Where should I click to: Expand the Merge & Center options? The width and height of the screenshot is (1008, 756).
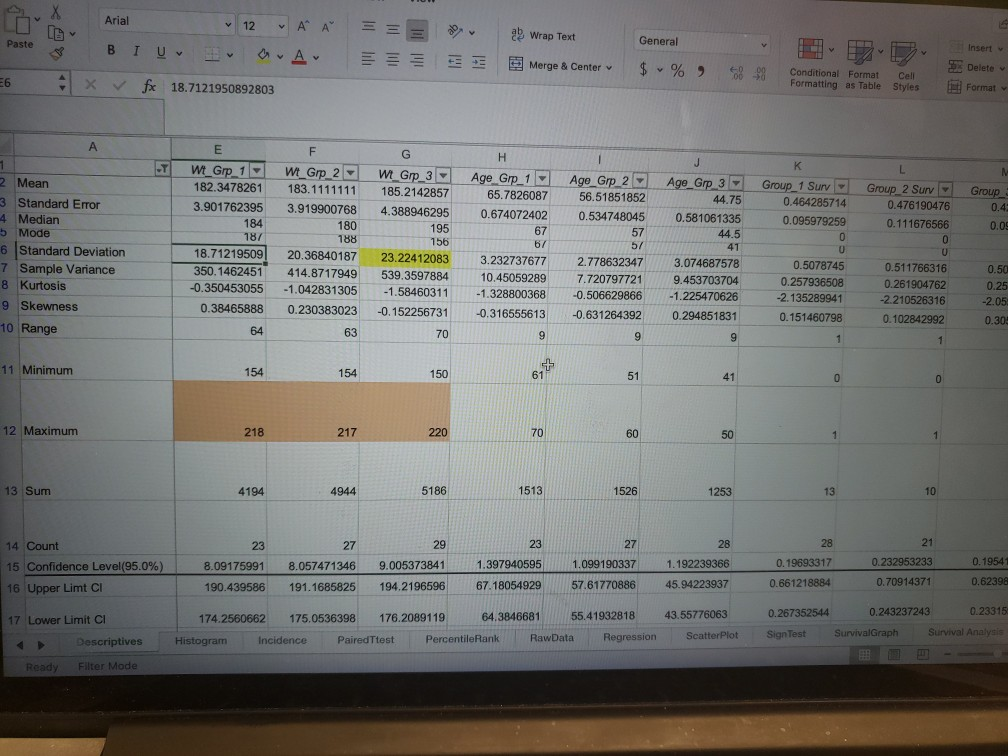610,65
